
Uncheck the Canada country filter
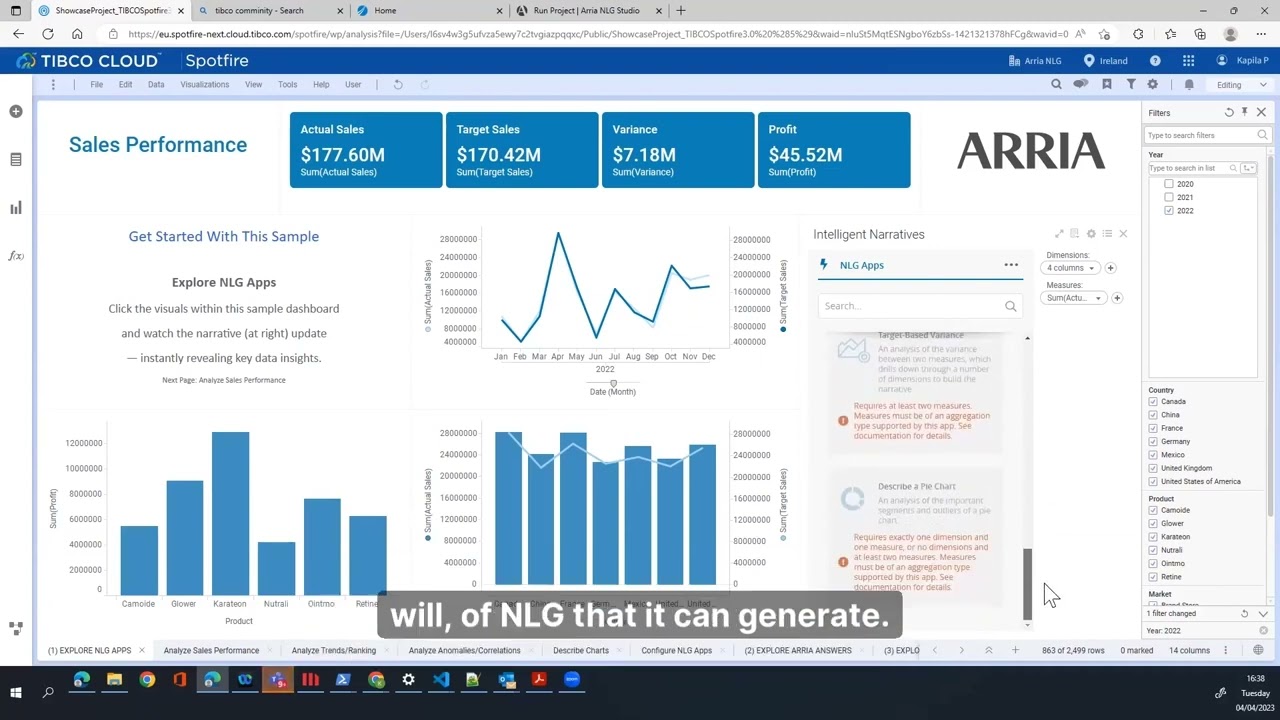pyautogui.click(x=1153, y=402)
